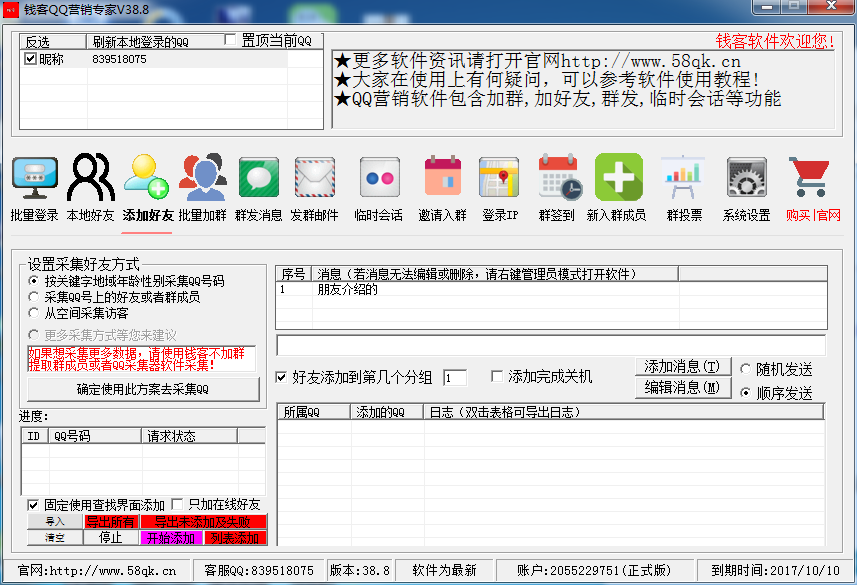Open the 邀请入群 invite to group icon
Viewport: 857px width, 585px height.
[x=443, y=176]
